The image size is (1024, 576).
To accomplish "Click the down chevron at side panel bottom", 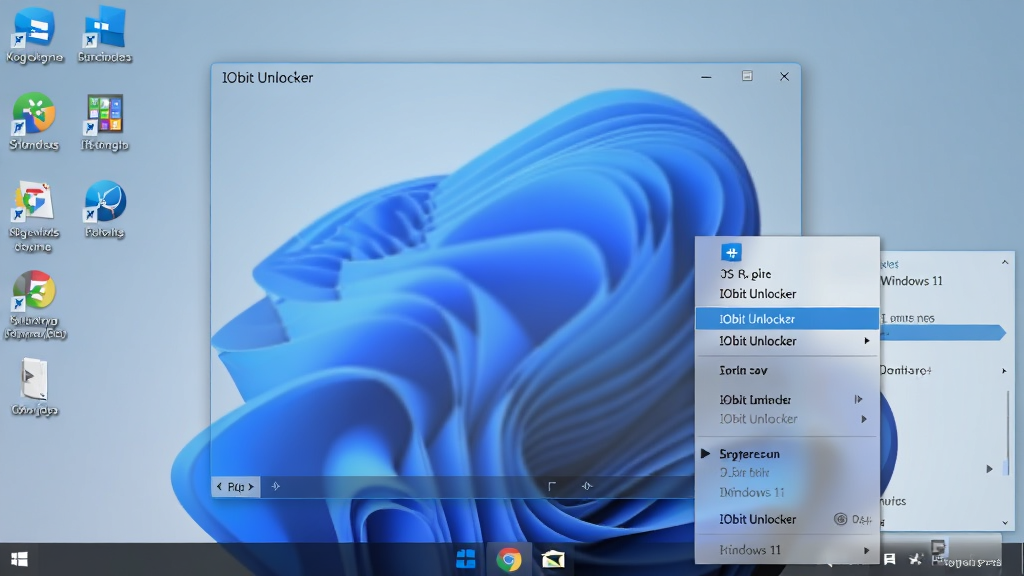I will (x=1005, y=522).
